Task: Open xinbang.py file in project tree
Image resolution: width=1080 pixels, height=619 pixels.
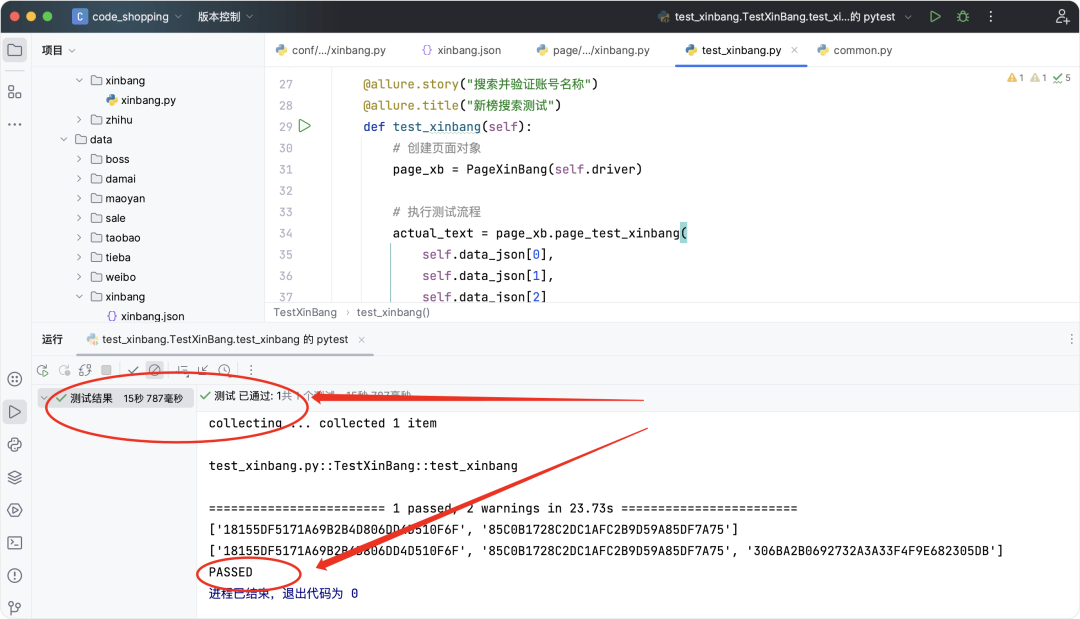Action: 141,101
